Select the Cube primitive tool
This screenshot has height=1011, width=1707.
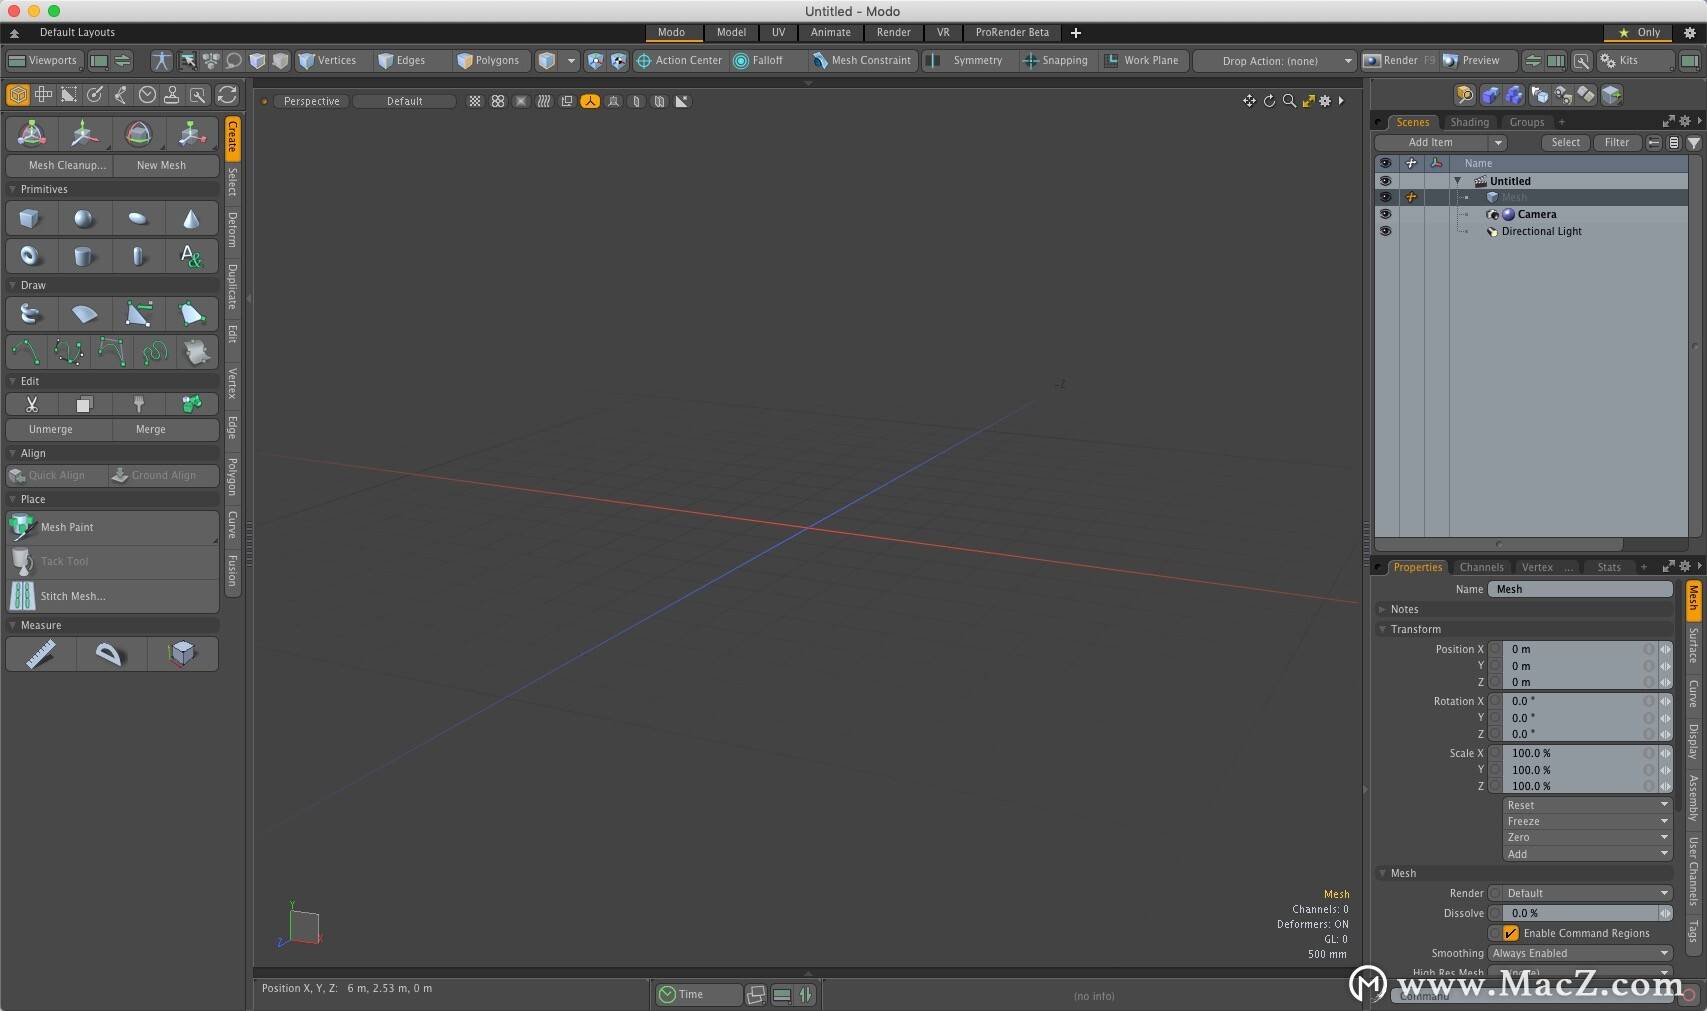pos(30,218)
